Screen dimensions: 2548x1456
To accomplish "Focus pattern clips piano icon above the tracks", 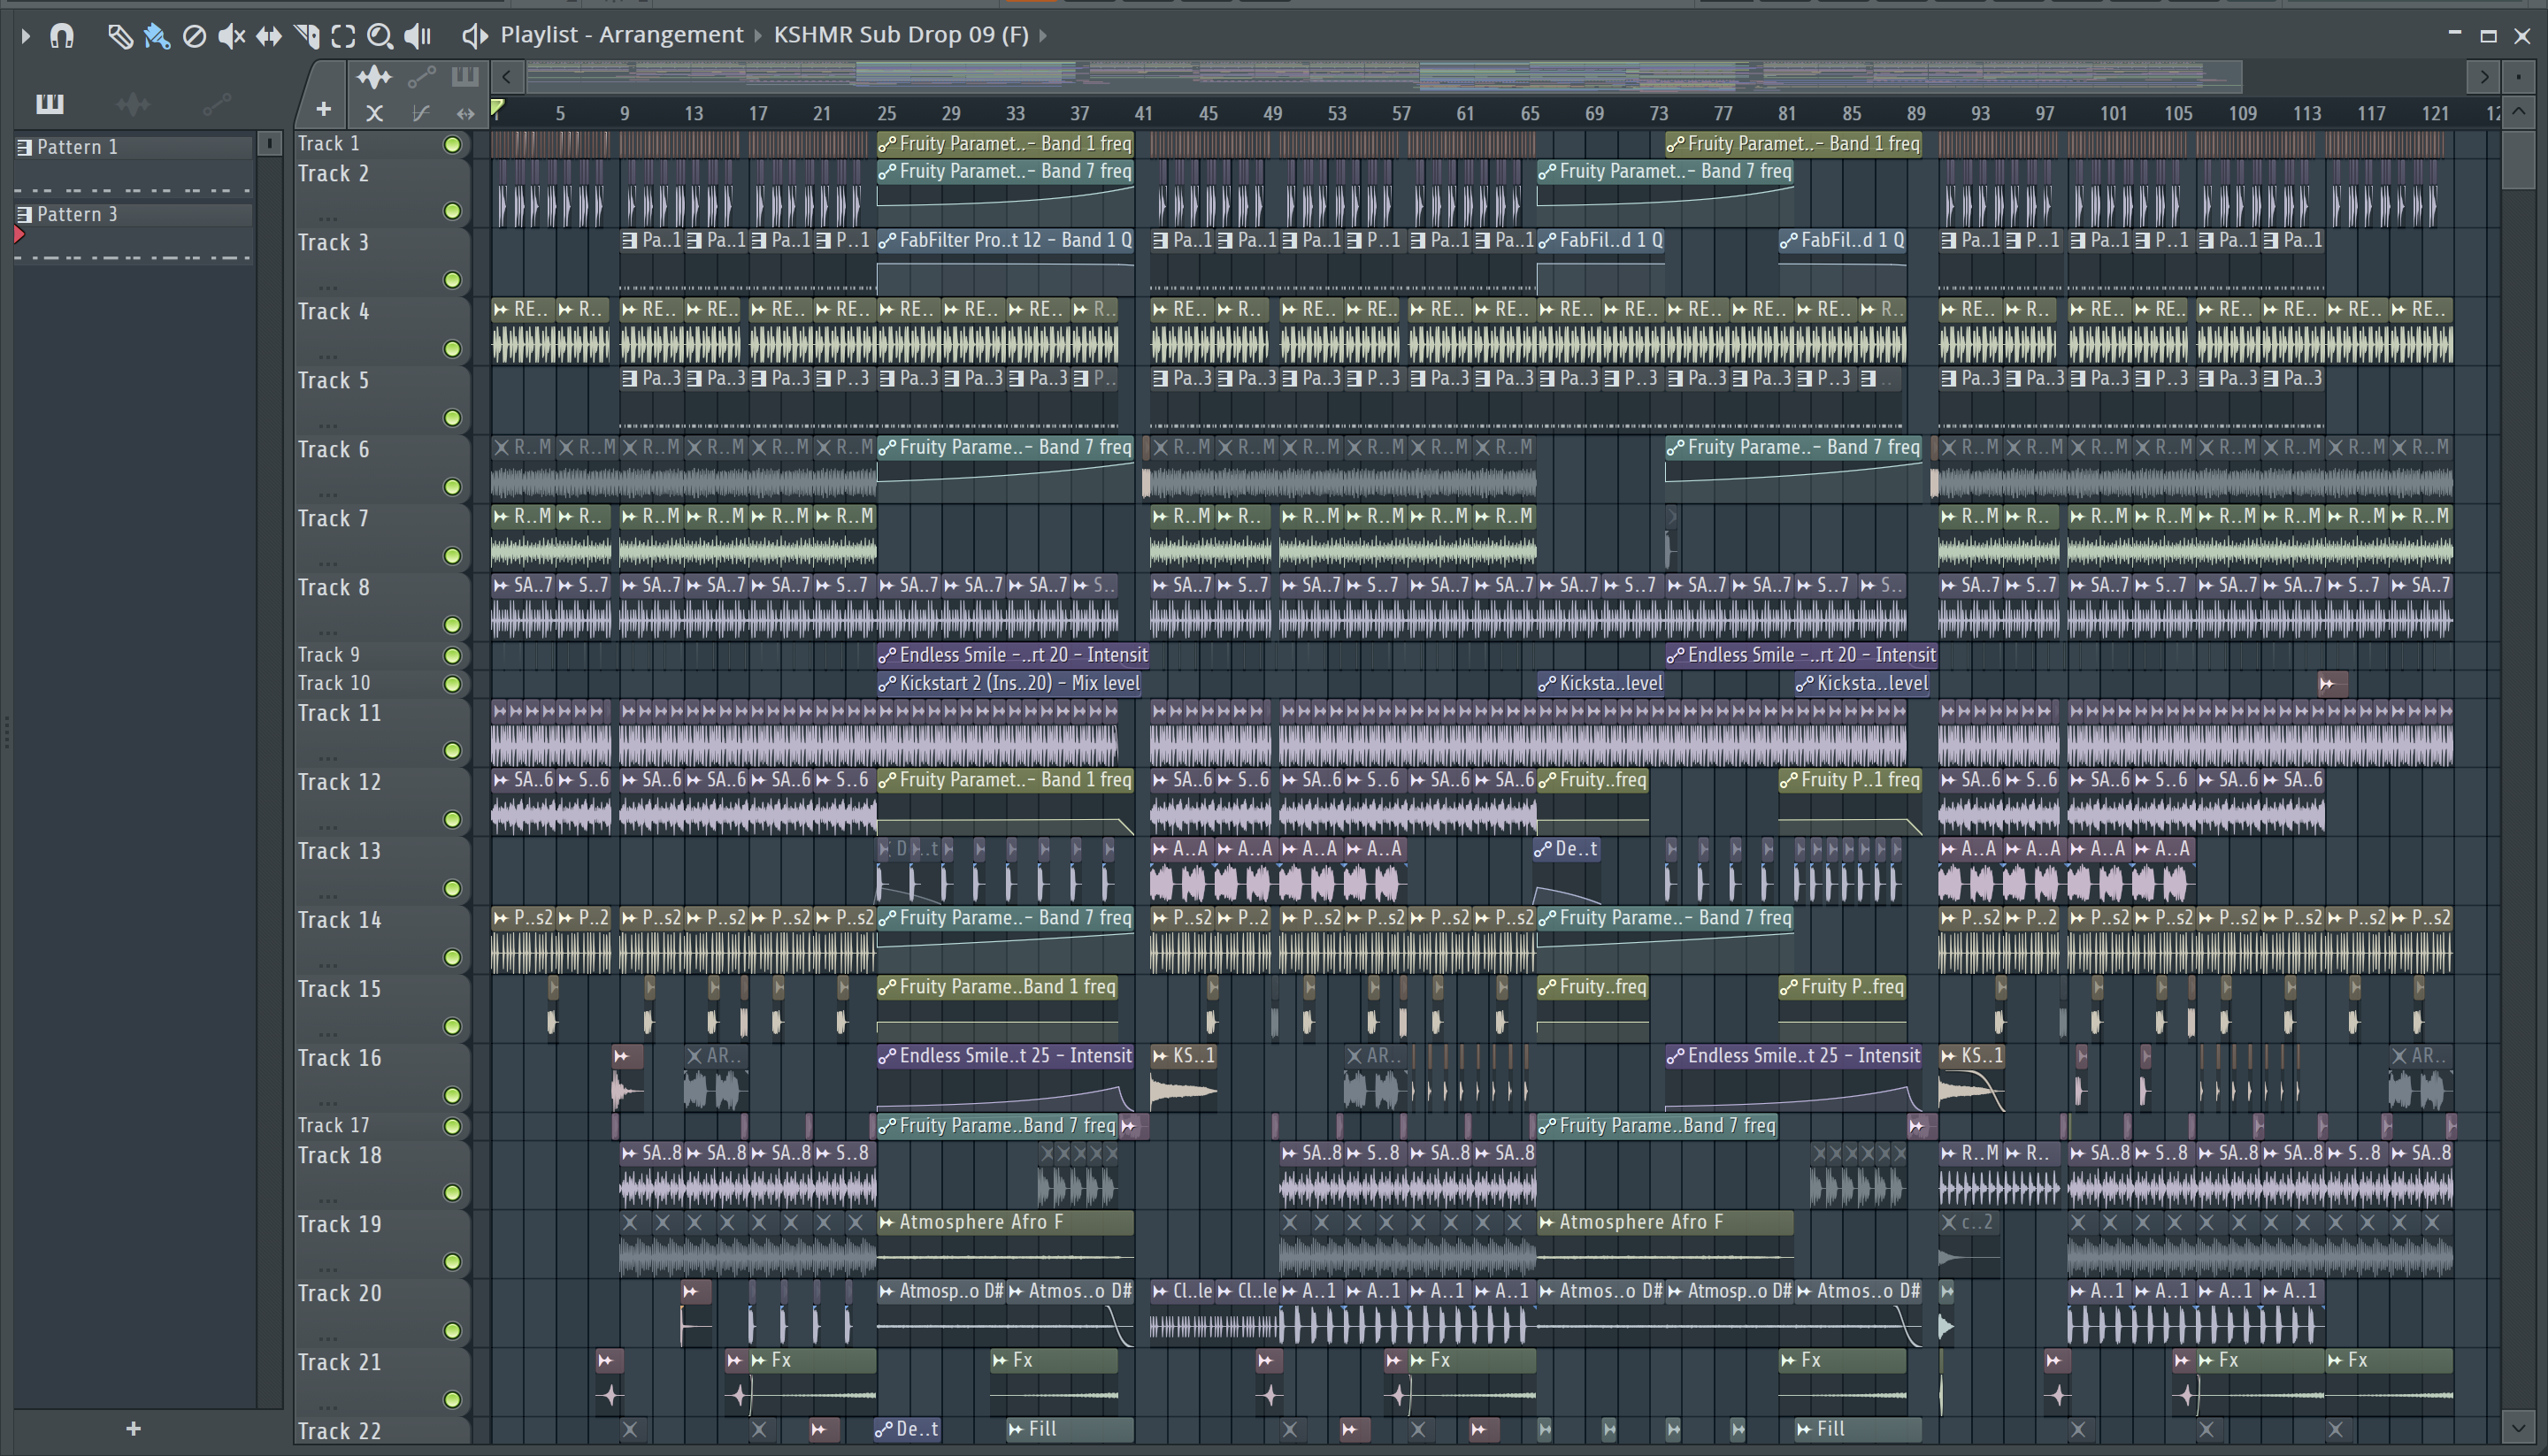I will pyautogui.click(x=465, y=77).
